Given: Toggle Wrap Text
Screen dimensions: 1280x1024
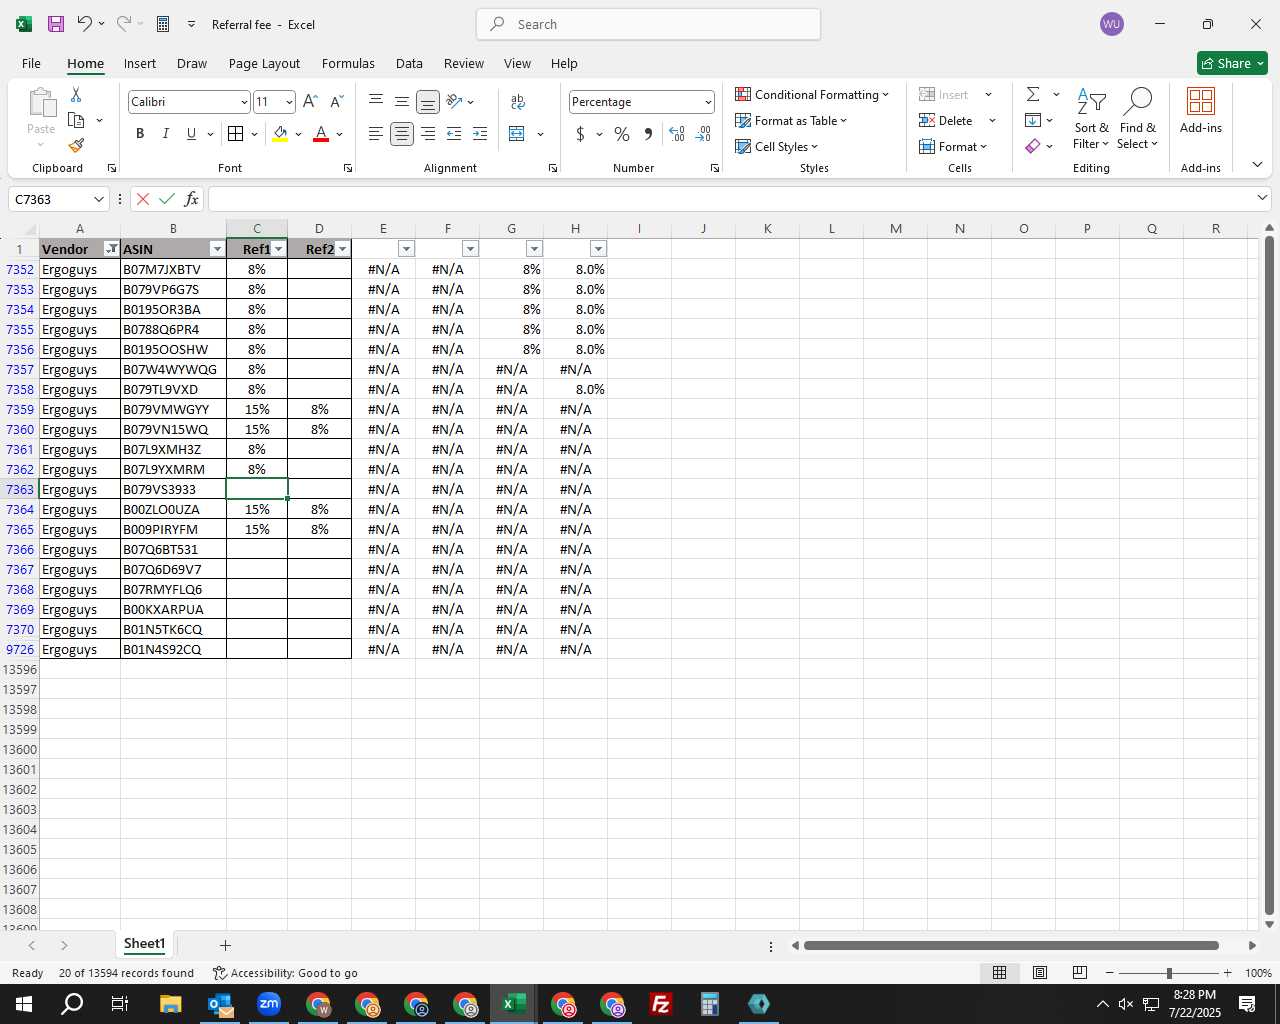Looking at the screenshot, I should (x=518, y=101).
